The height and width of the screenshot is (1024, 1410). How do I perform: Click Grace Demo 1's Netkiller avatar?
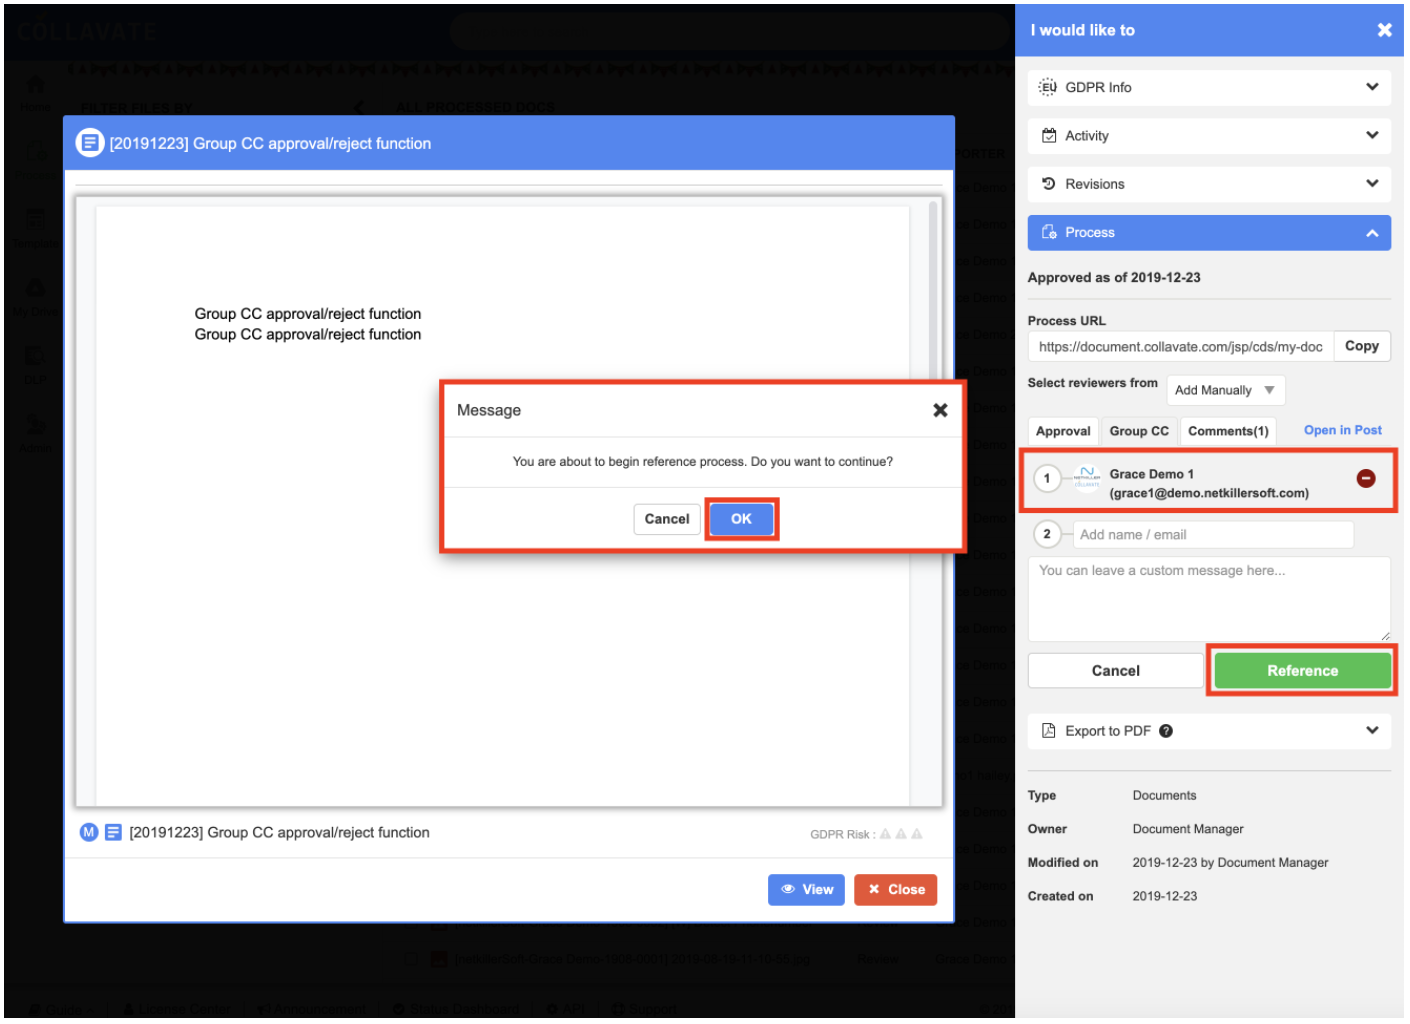[1086, 479]
